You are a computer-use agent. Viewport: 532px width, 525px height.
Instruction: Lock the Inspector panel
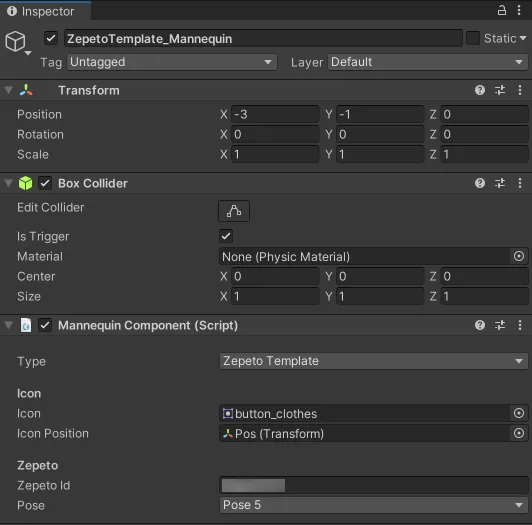coord(502,11)
